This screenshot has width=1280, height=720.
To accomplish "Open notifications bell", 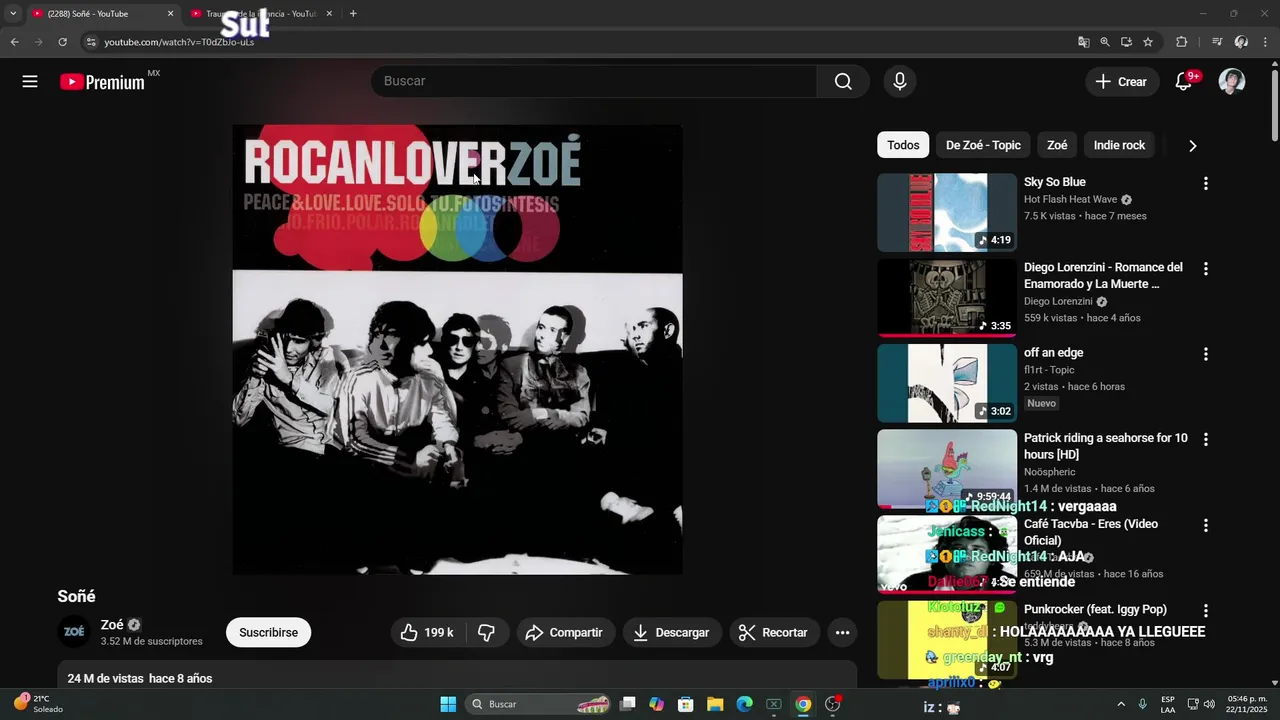I will pos(1184,82).
